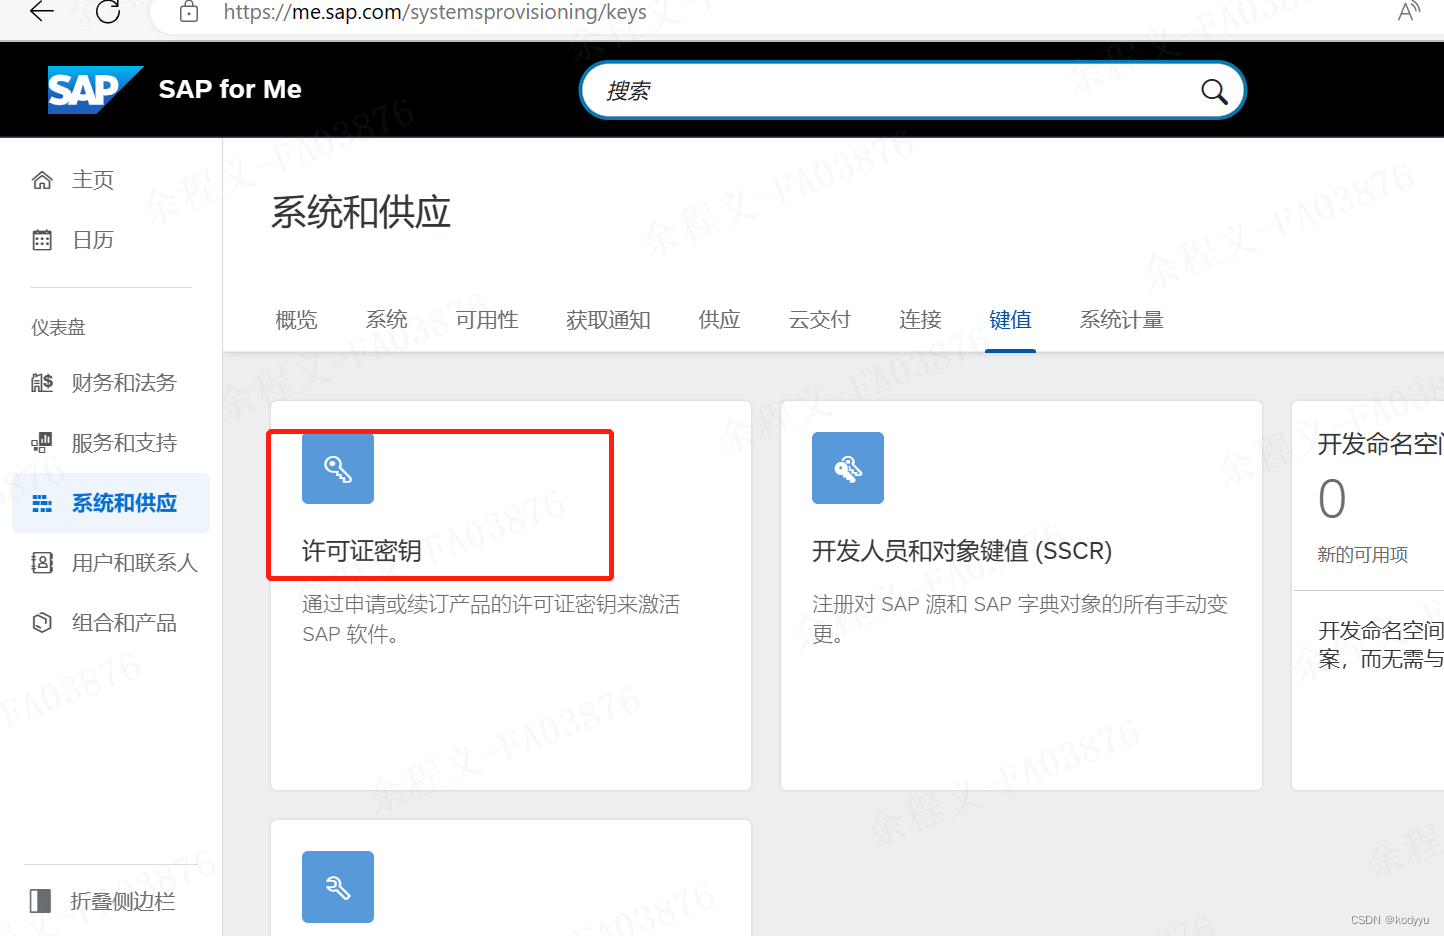Image resolution: width=1444 pixels, height=936 pixels.
Task: Click the 财务和法务 sidebar icon
Action: 41,382
